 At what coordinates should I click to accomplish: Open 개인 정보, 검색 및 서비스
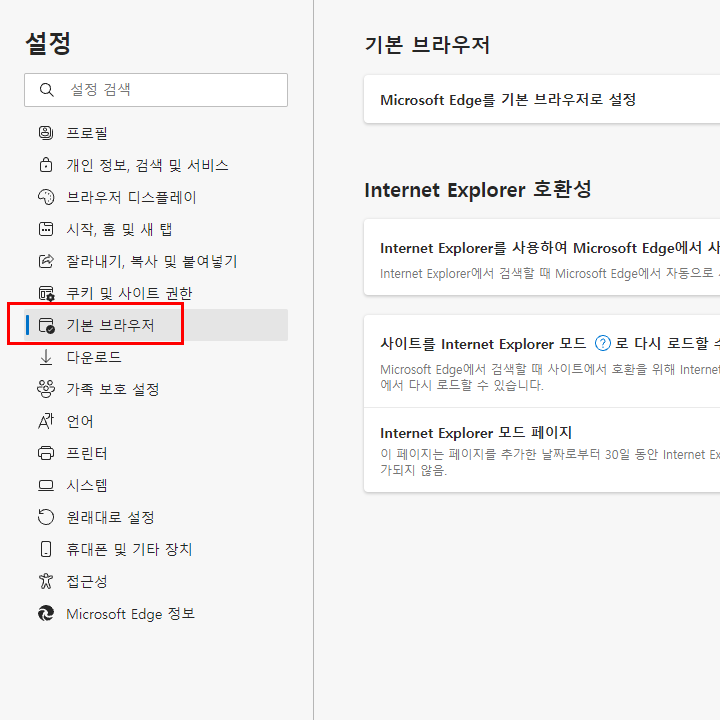[x=156, y=165]
